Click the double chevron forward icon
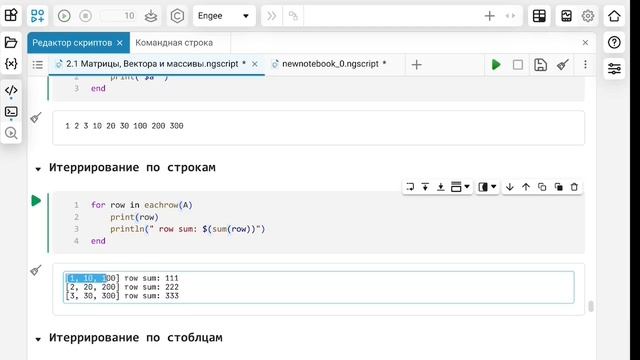 [271, 16]
